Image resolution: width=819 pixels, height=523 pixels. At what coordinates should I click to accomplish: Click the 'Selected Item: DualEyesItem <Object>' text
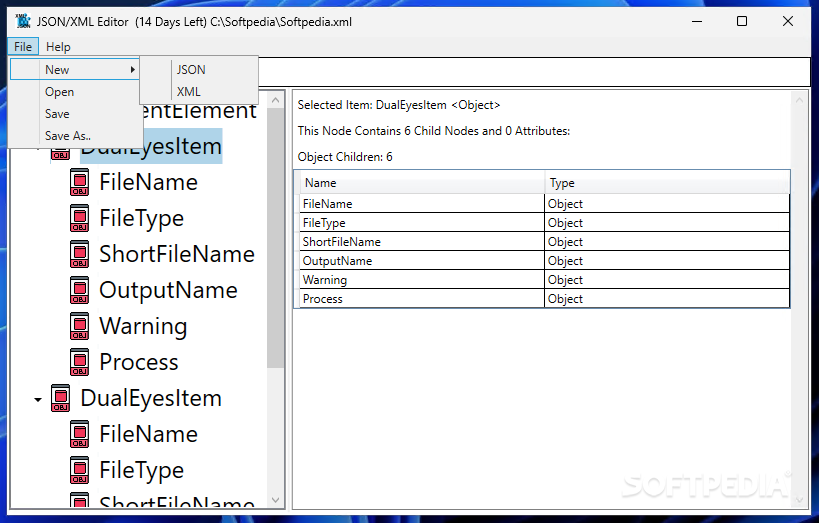(399, 105)
